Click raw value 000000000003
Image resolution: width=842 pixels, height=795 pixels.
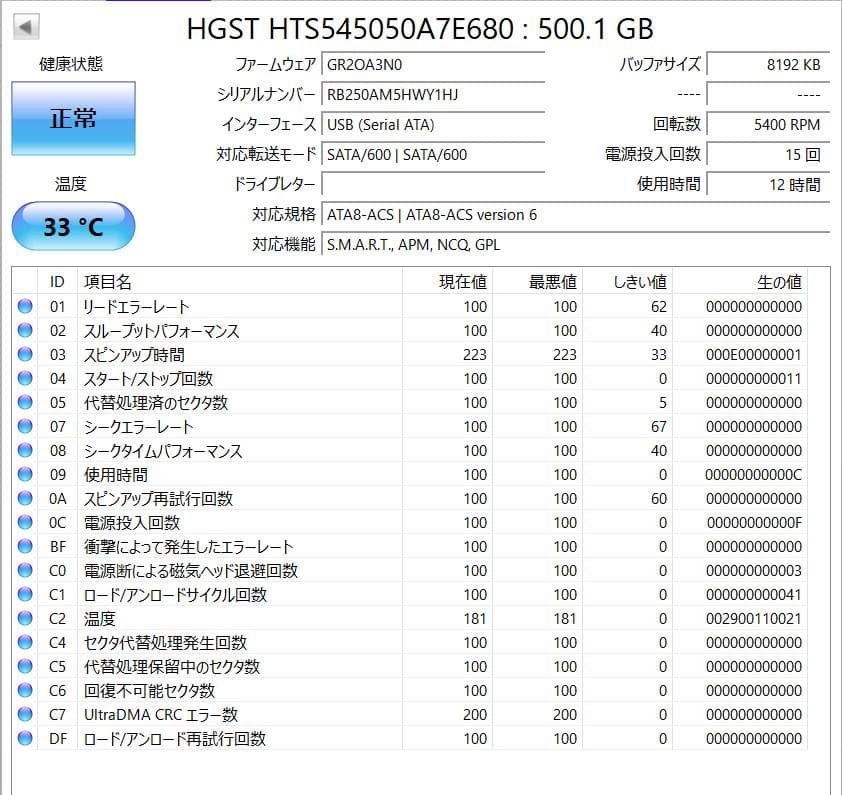tap(753, 570)
